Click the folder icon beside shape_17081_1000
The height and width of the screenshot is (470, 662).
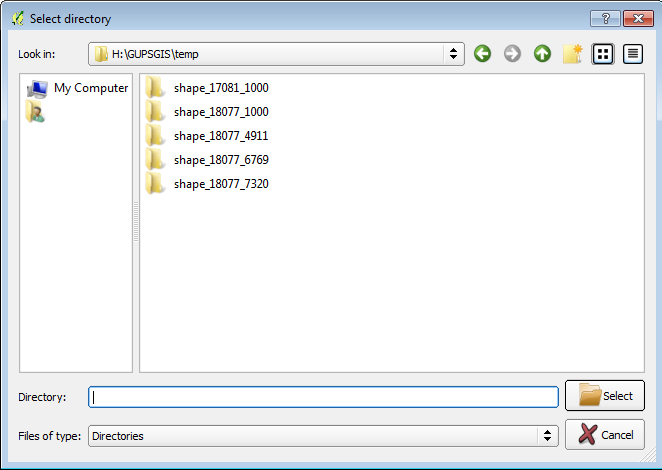coord(155,87)
